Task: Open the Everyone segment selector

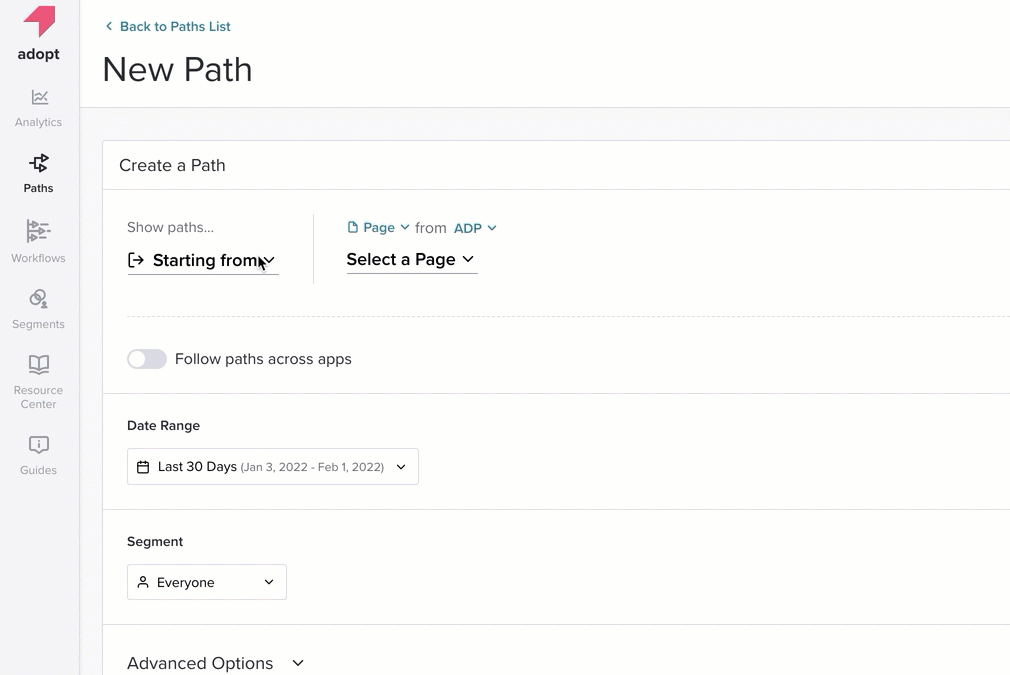Action: (x=207, y=581)
